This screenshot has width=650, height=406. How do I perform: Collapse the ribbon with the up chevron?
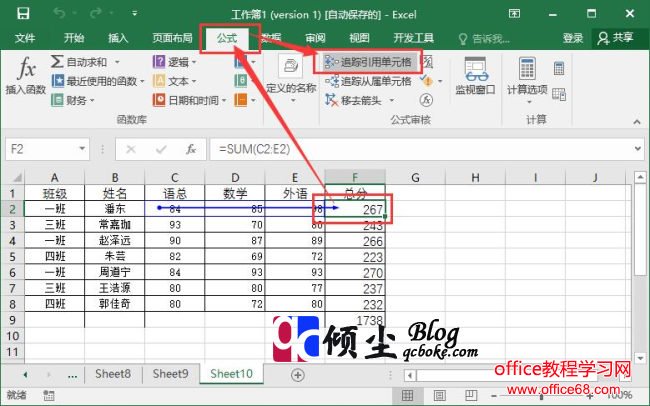click(637, 122)
